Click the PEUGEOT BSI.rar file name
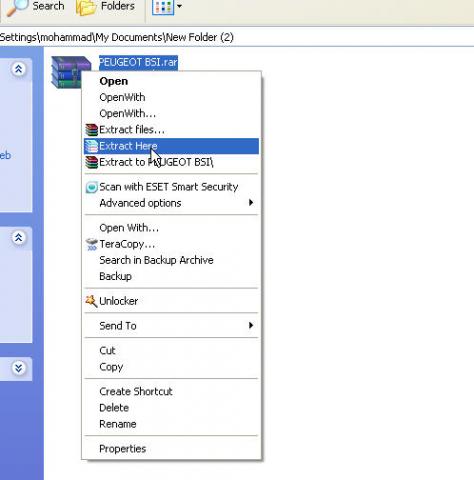Viewport: 474px width, 480px height. 138,62
